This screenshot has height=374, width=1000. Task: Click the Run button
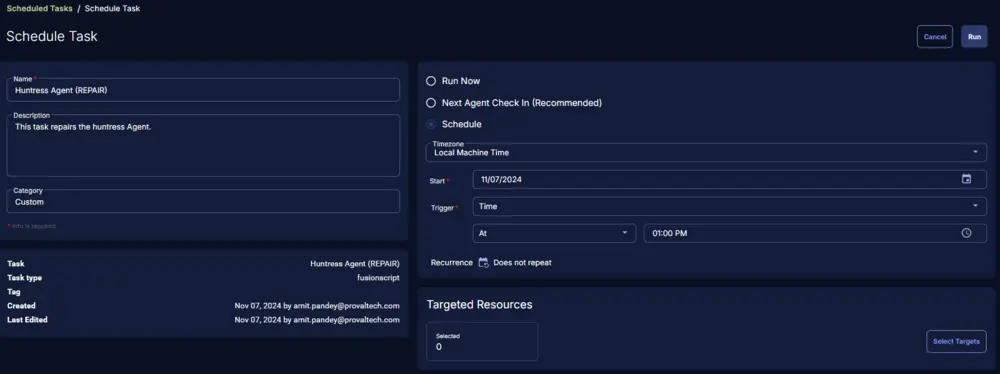(974, 36)
